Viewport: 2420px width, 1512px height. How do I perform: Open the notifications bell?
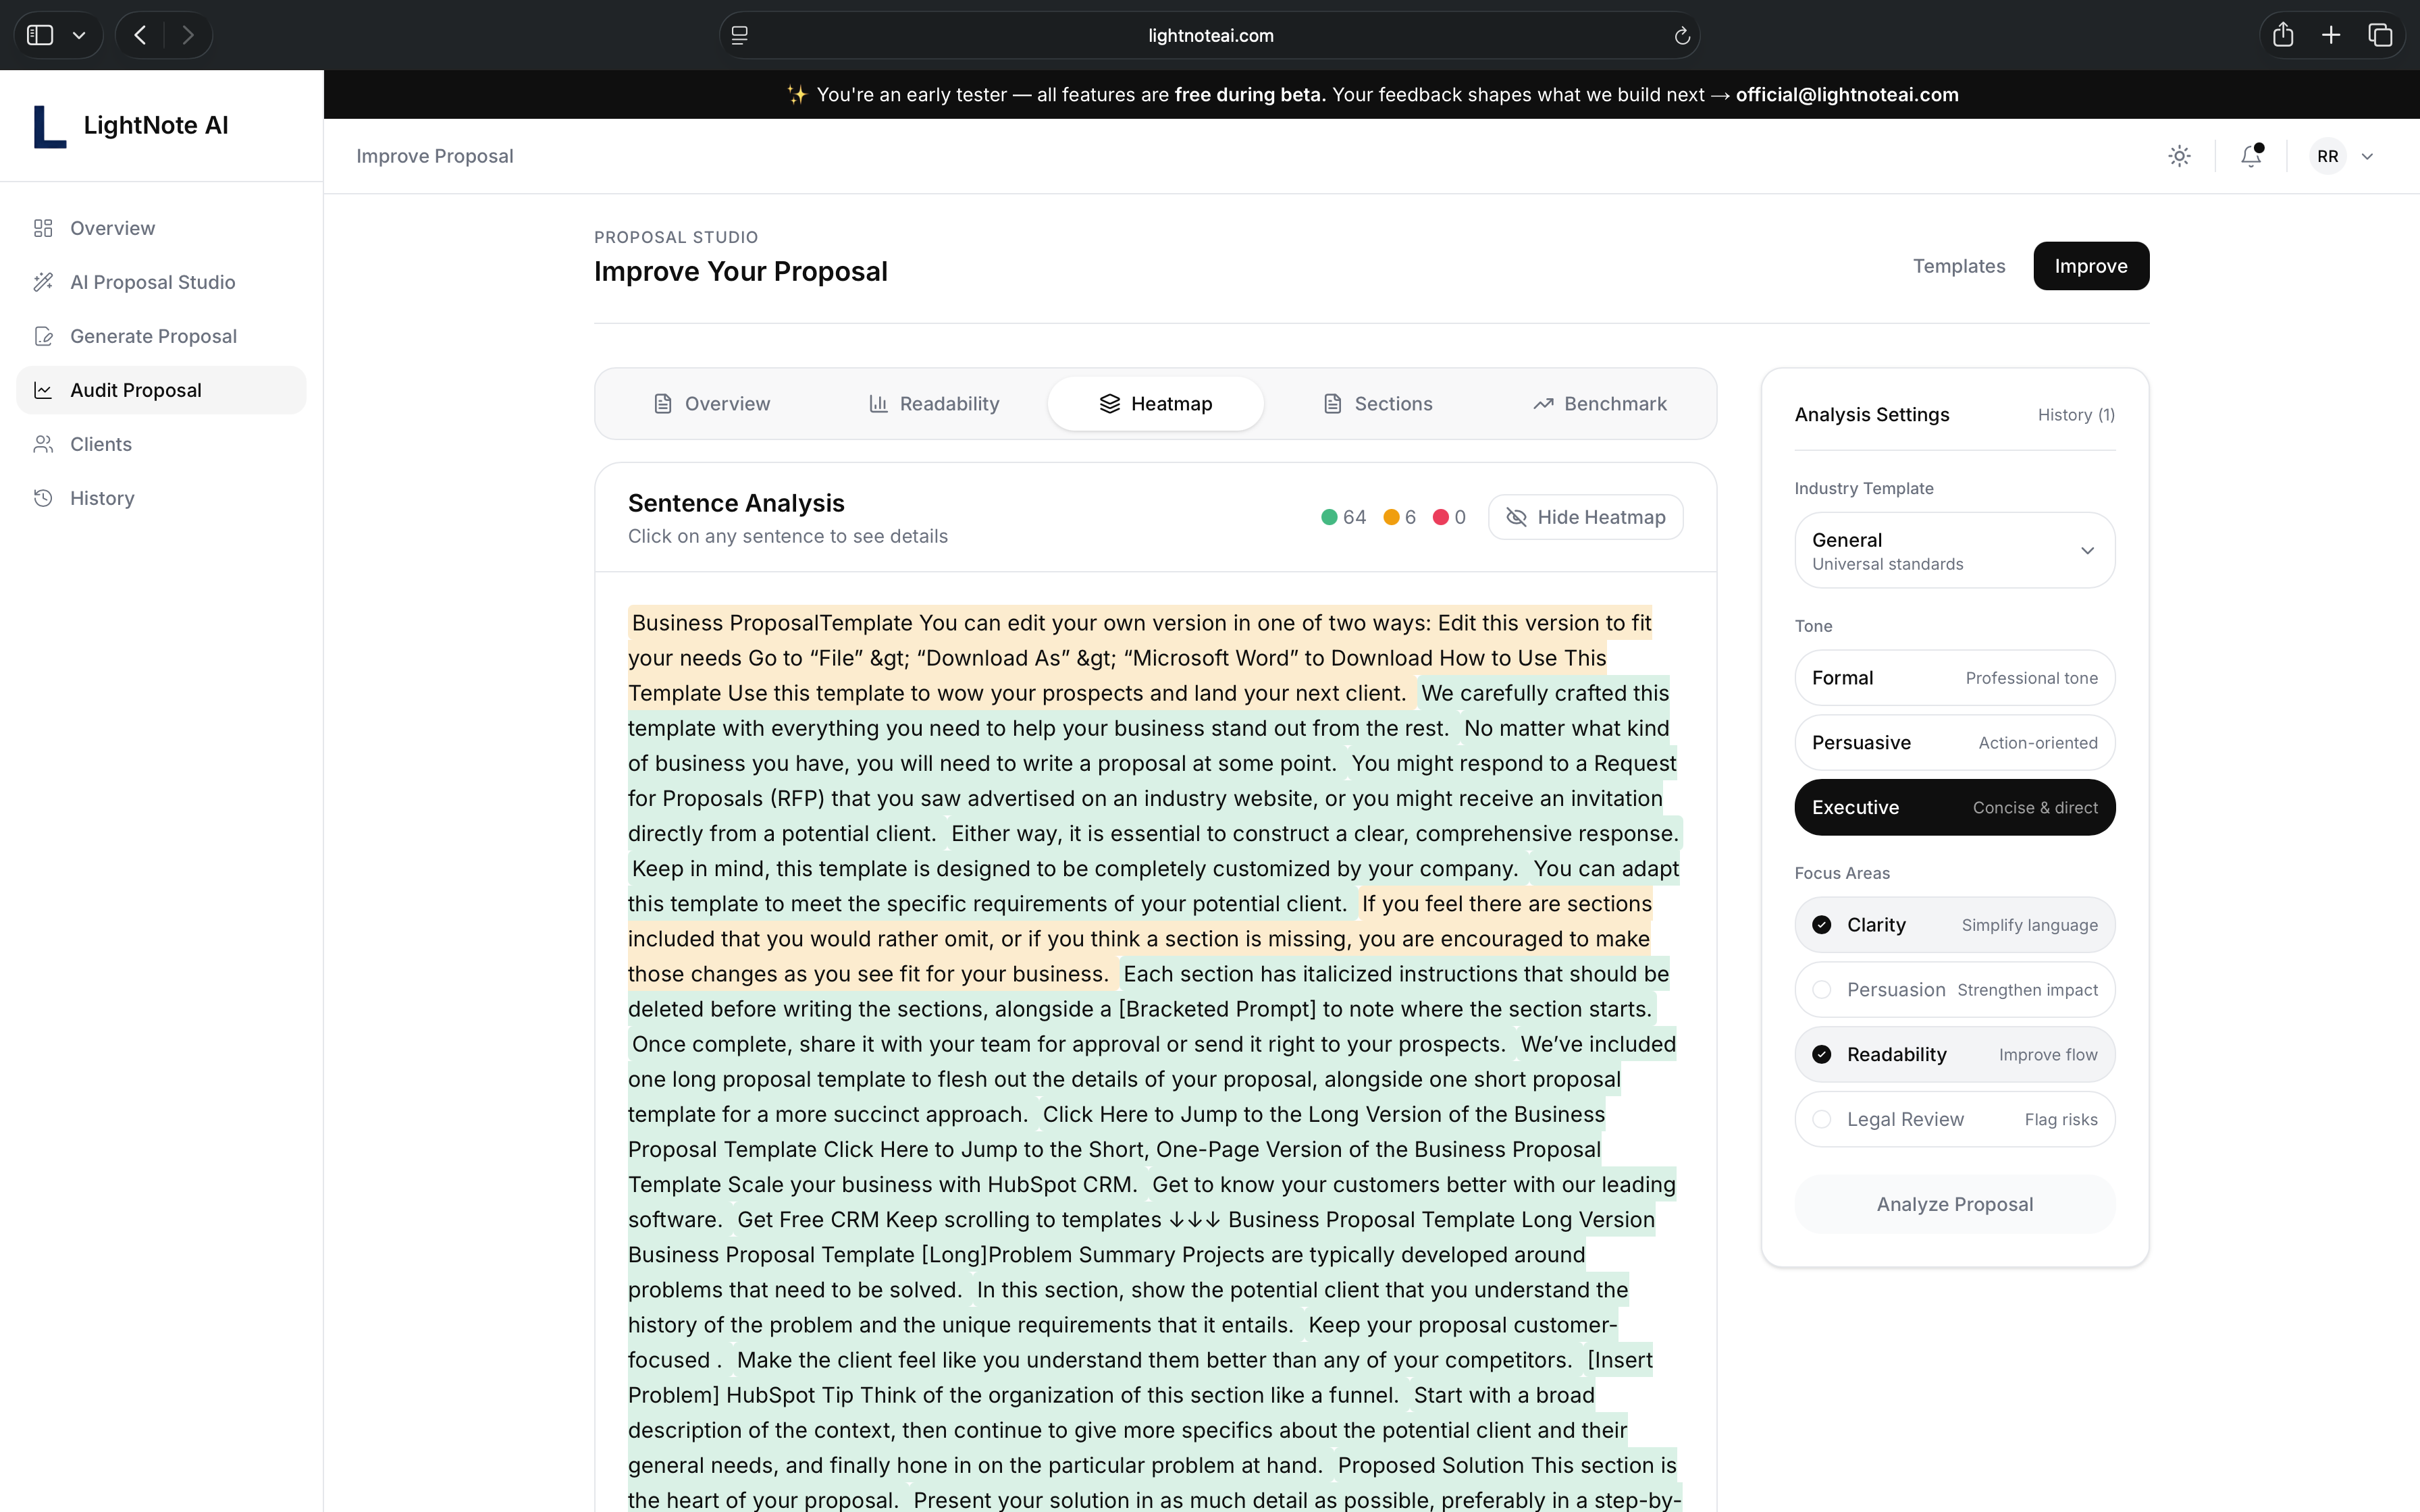pos(2251,156)
